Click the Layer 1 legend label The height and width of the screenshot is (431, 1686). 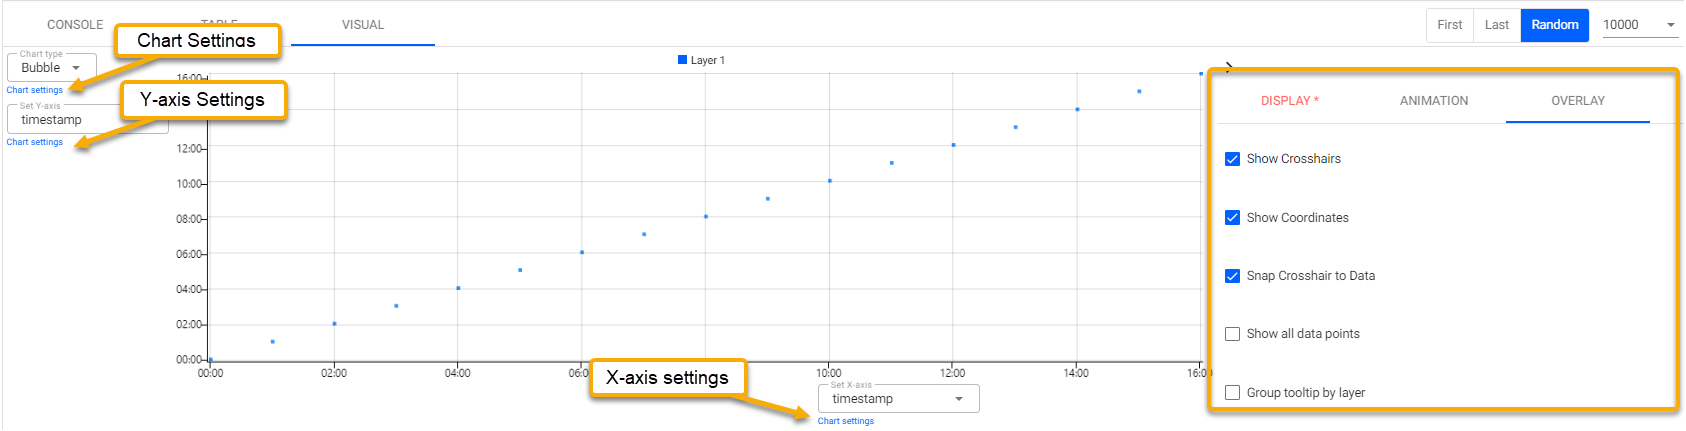tap(708, 60)
